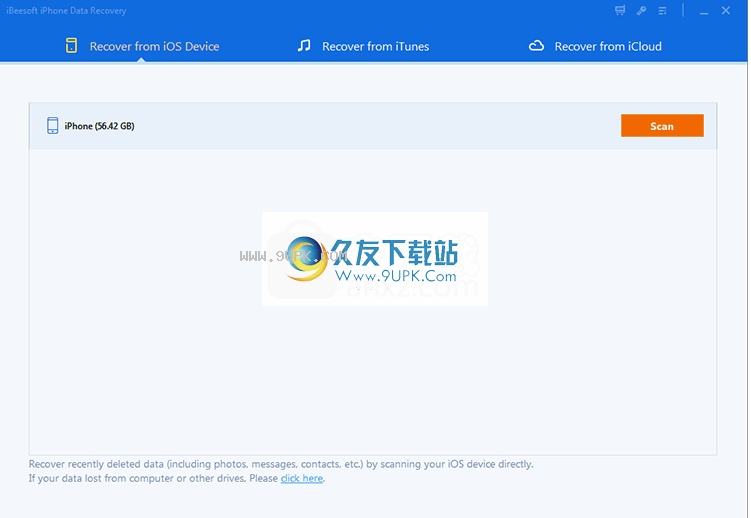Click the iBeesoft iPhone Data Recovery title
751x518 pixels.
(66, 11)
